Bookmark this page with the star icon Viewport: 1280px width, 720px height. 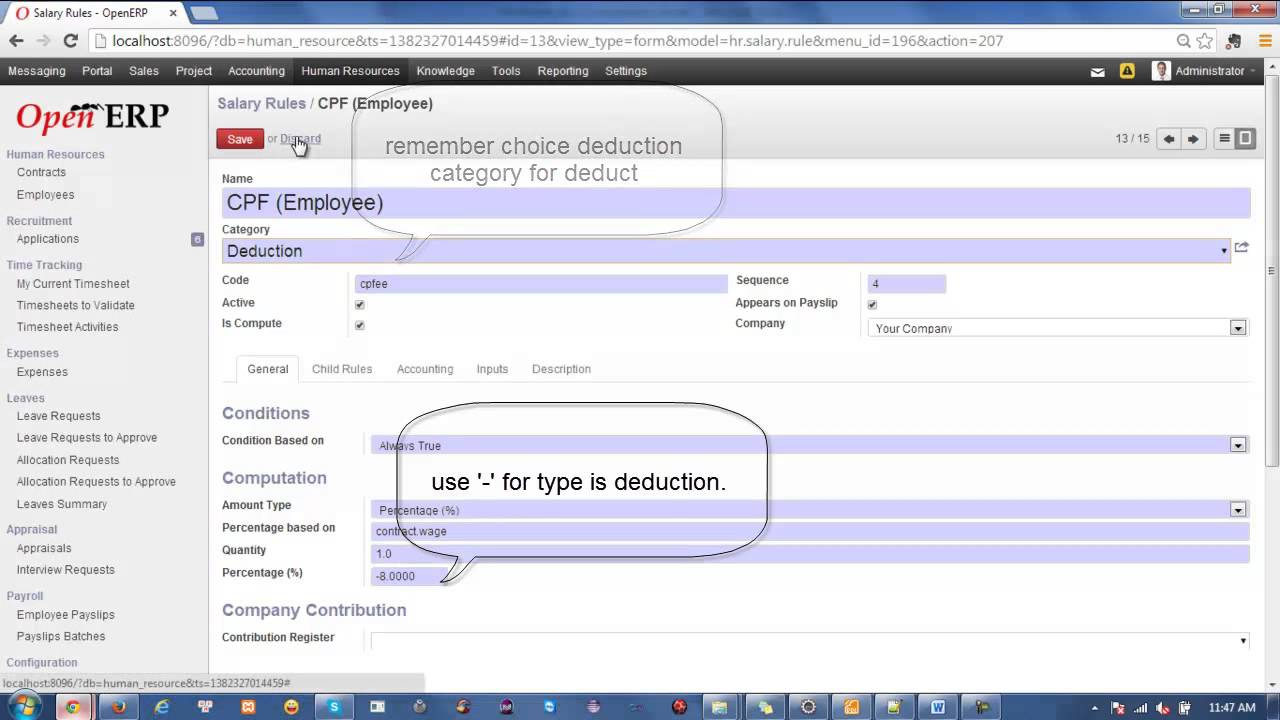(1205, 41)
